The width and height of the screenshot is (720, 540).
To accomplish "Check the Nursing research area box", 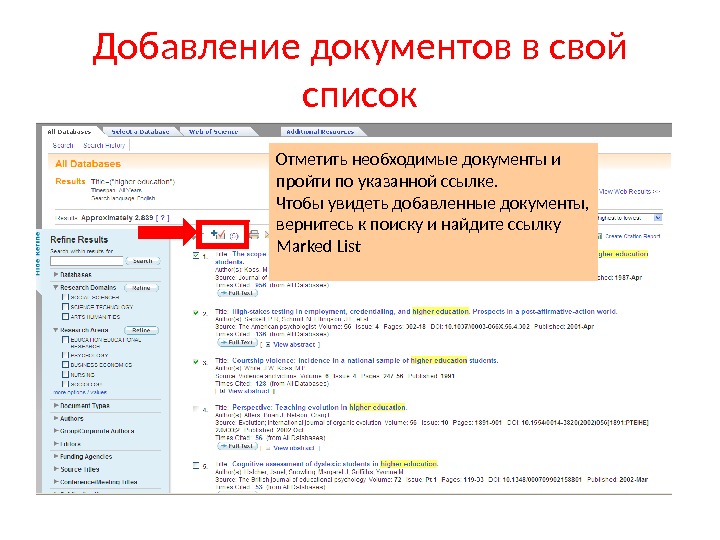I will click(65, 374).
